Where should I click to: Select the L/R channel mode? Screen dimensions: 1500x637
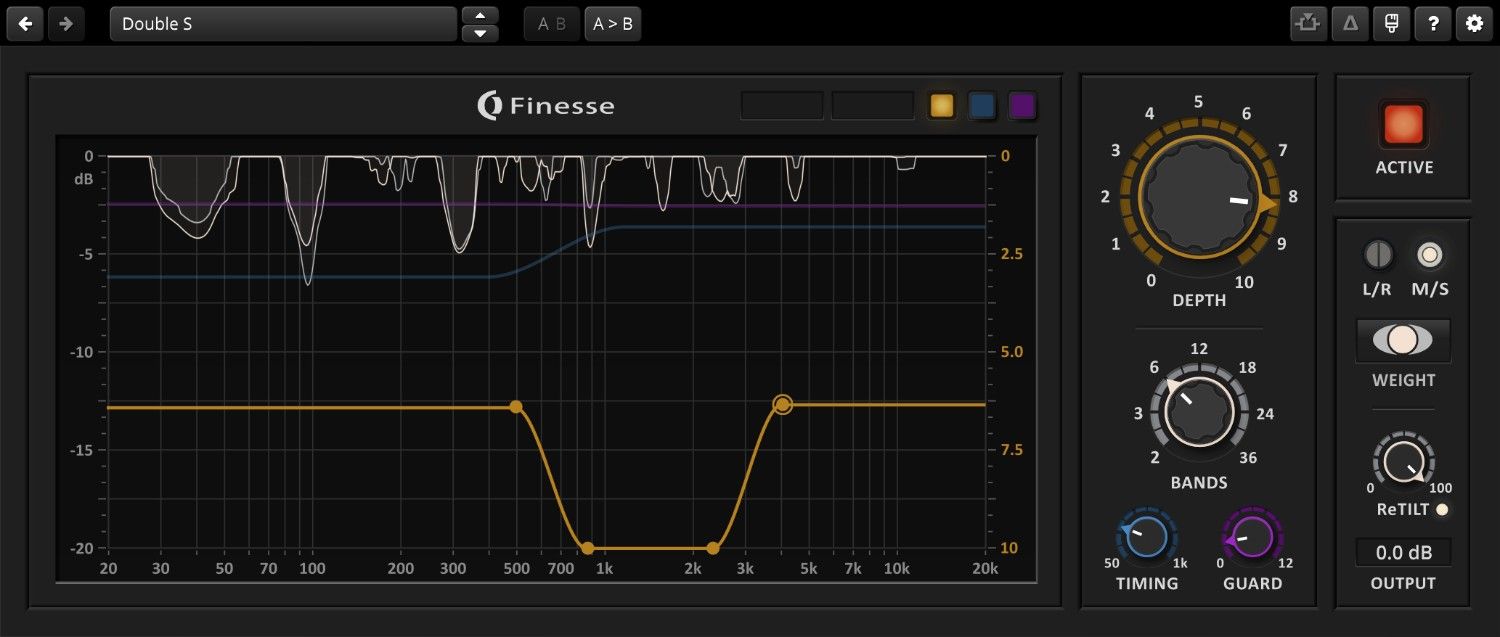1378,255
